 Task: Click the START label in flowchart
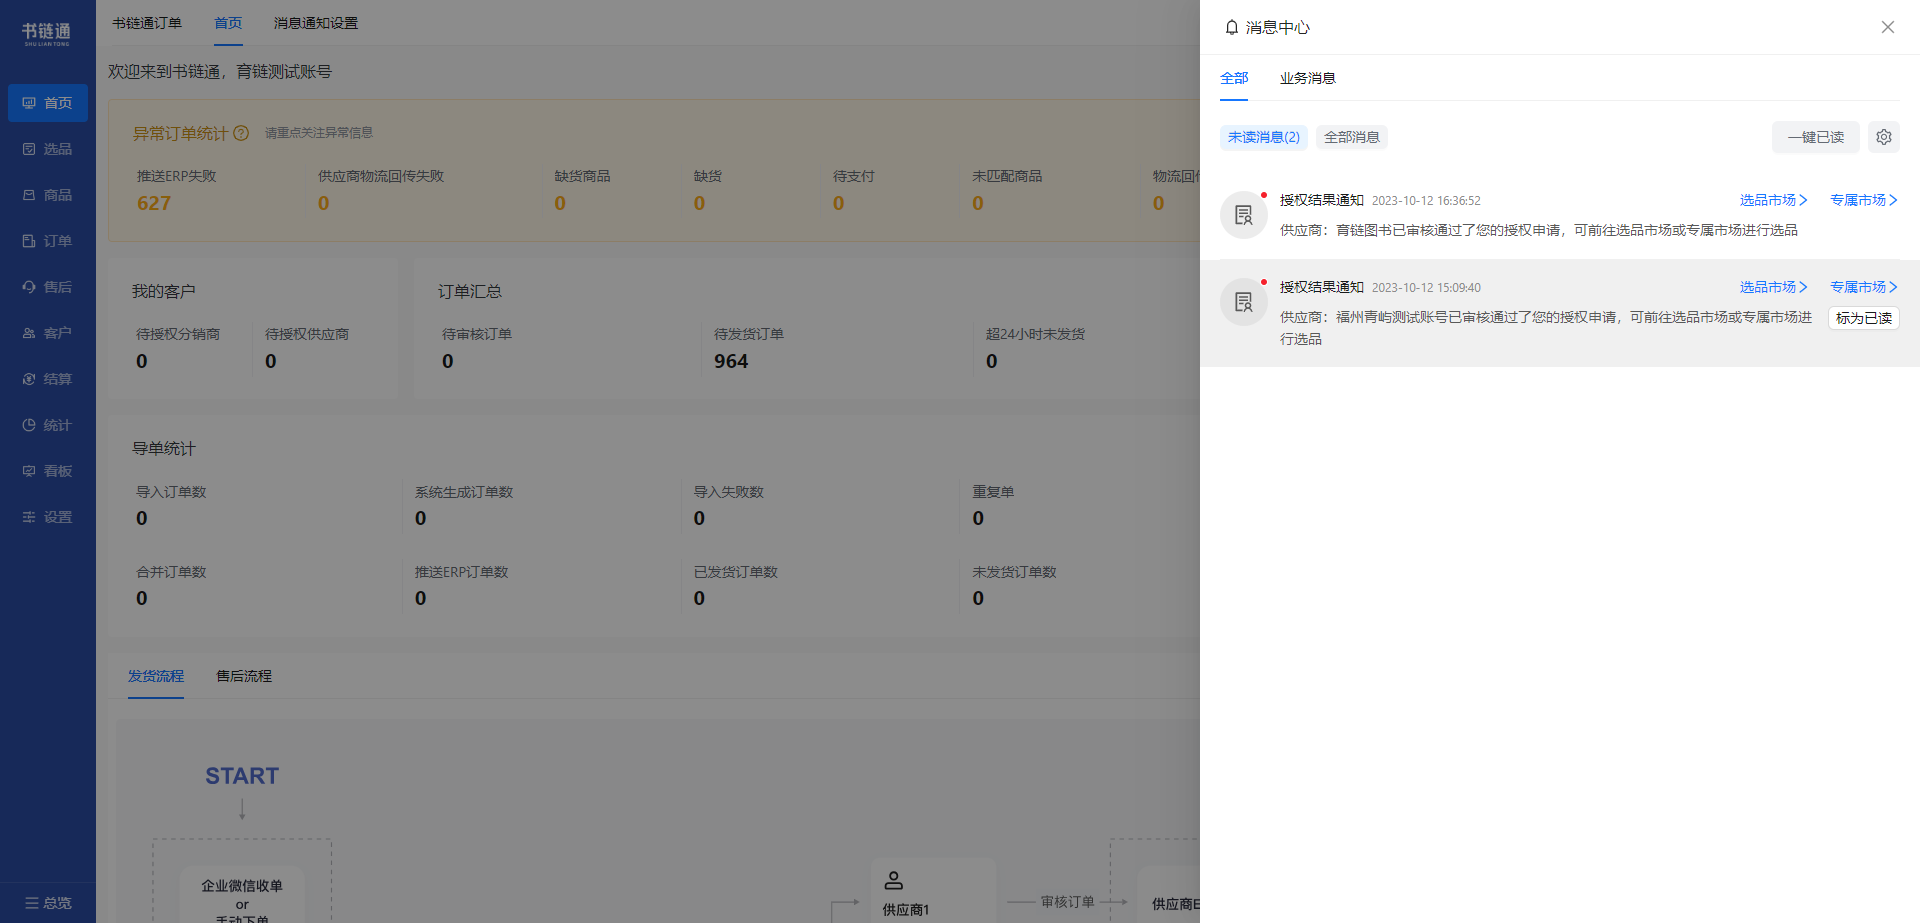click(242, 776)
